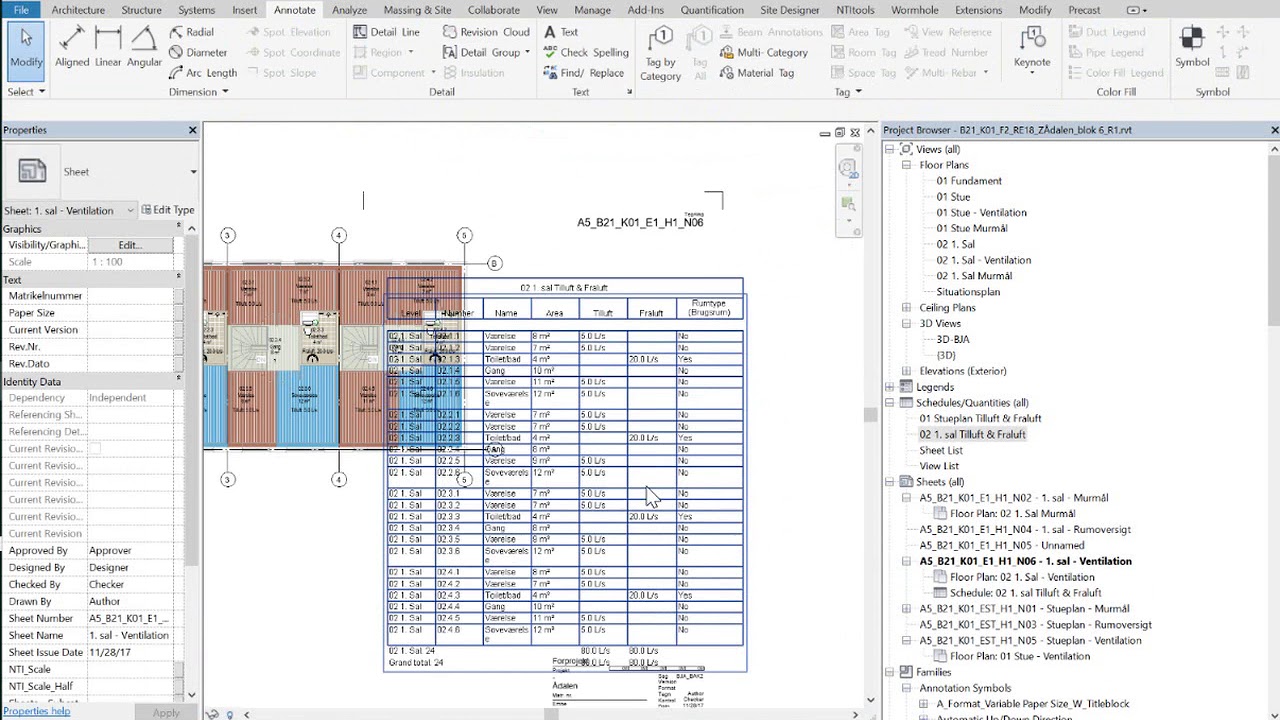Open the Sheet type selector dropdown
This screenshot has height=720, width=1280.
[193, 172]
